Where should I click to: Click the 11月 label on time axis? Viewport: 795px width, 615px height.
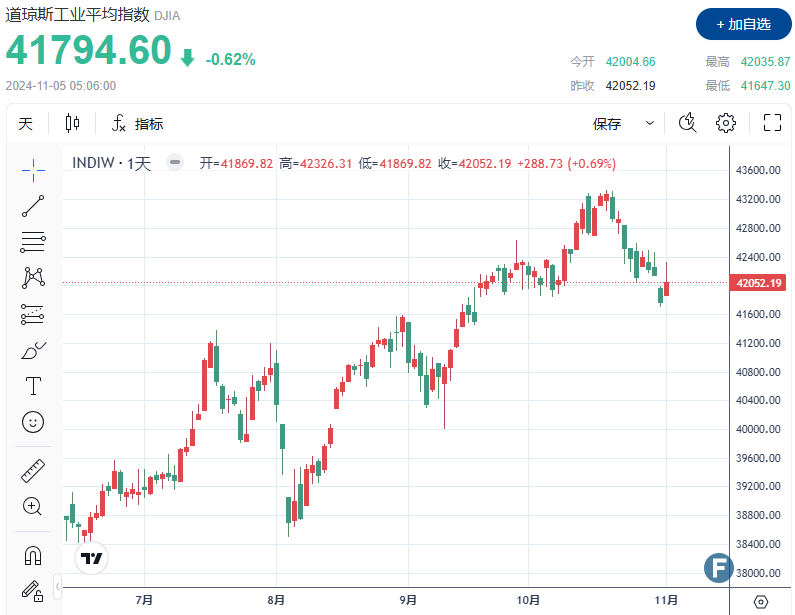(666, 600)
